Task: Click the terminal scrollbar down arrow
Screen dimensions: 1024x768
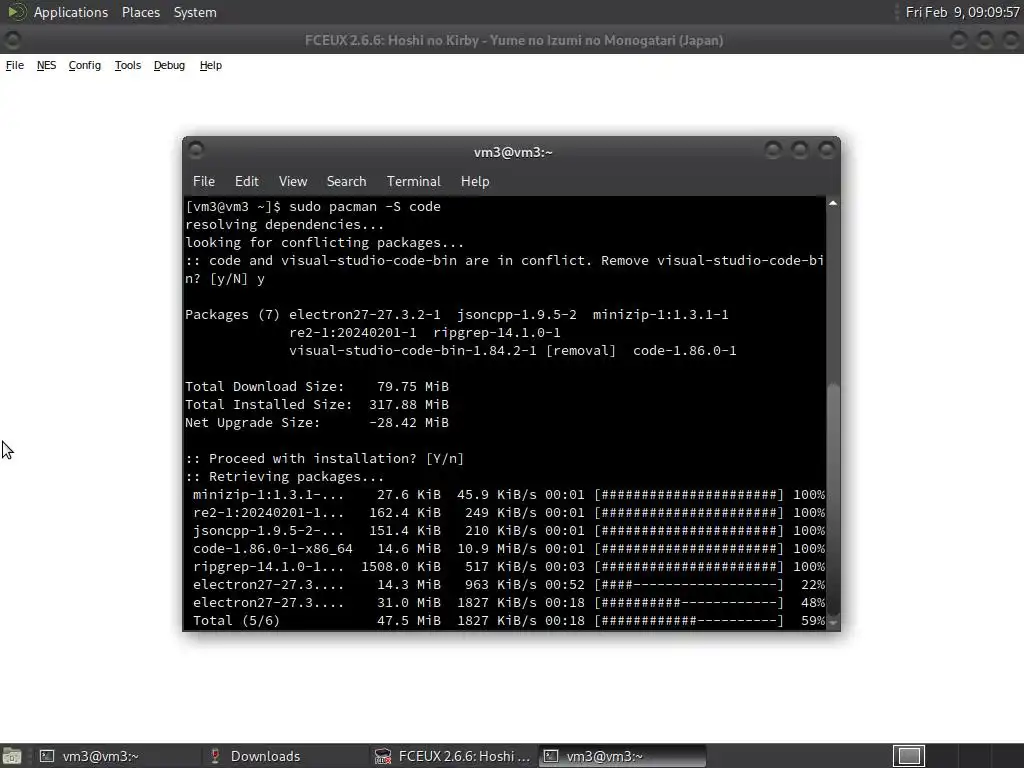Action: 833,623
